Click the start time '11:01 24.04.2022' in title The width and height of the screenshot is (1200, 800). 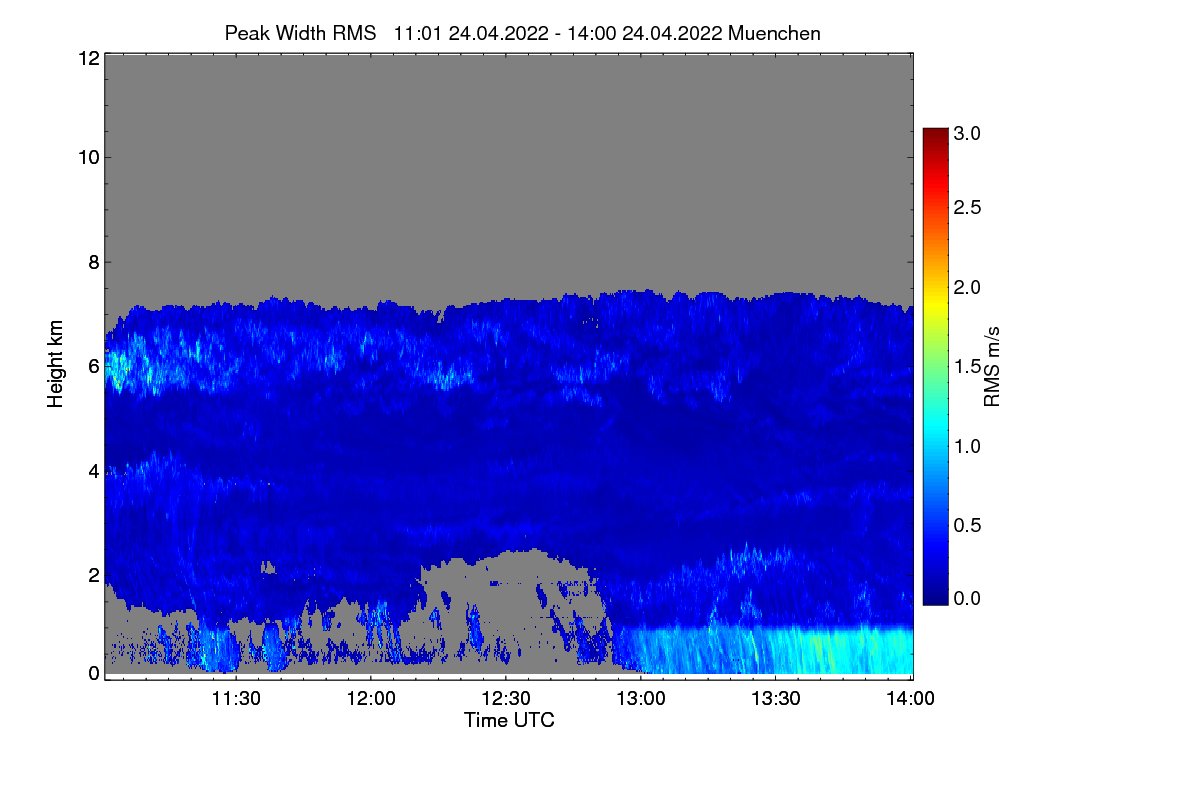click(471, 33)
